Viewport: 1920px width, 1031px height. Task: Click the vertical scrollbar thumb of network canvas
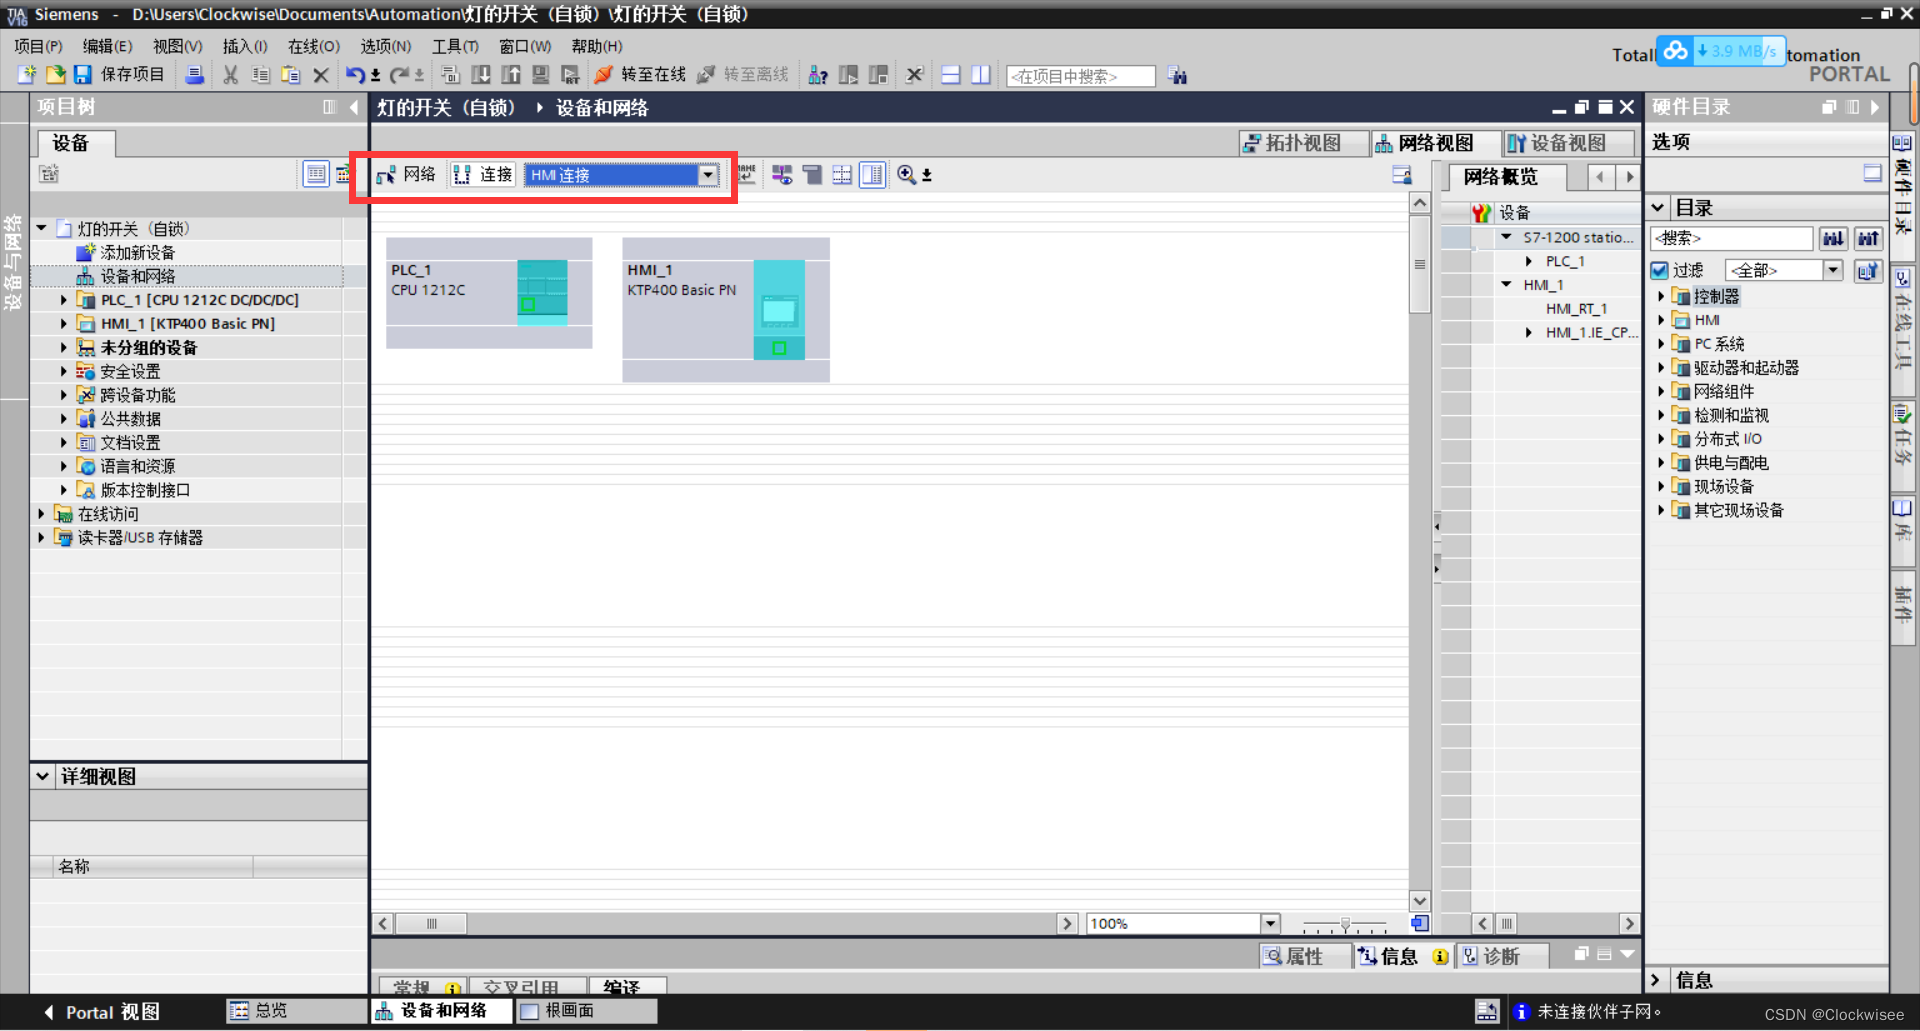1419,264
